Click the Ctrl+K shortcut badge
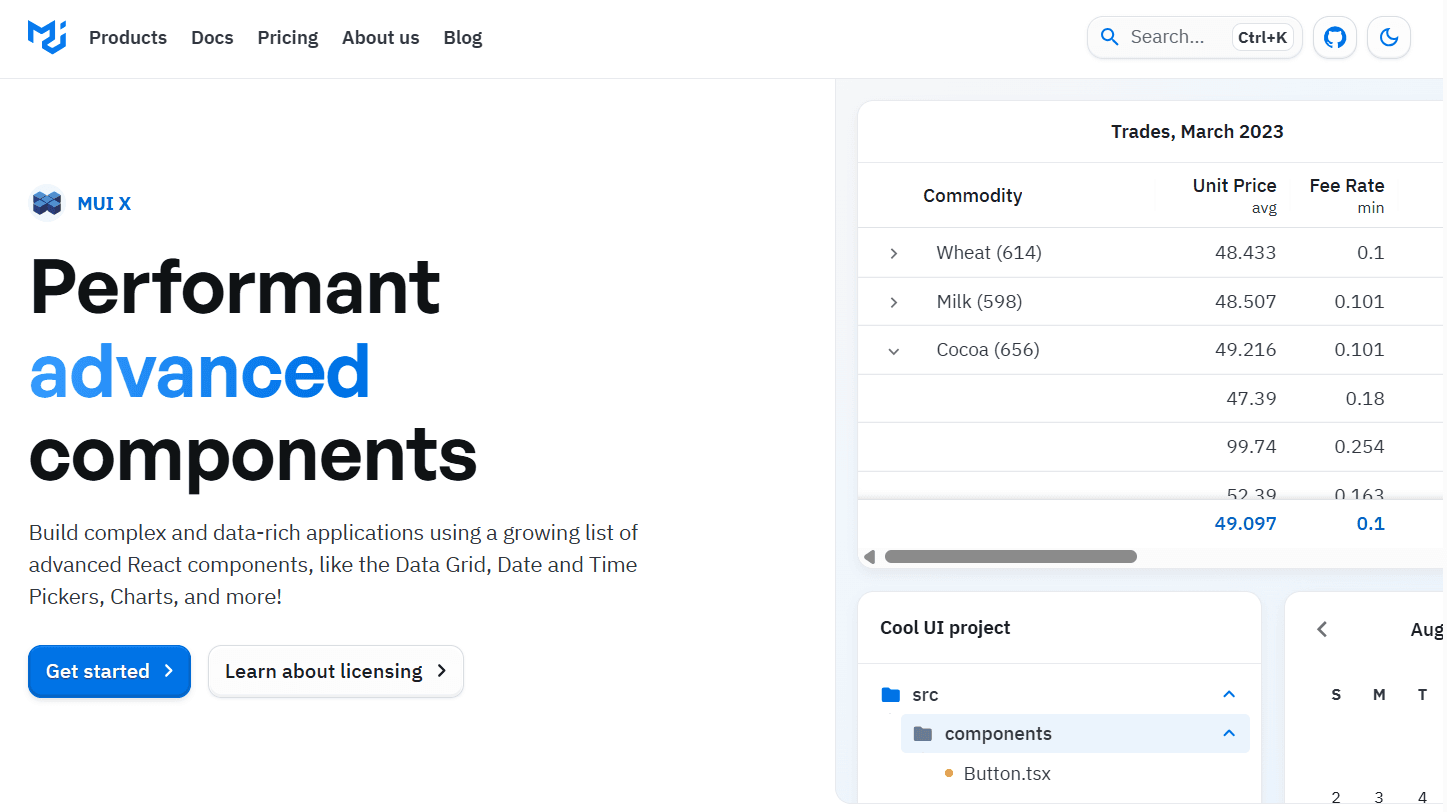The height and width of the screenshot is (812, 1447). (1263, 38)
